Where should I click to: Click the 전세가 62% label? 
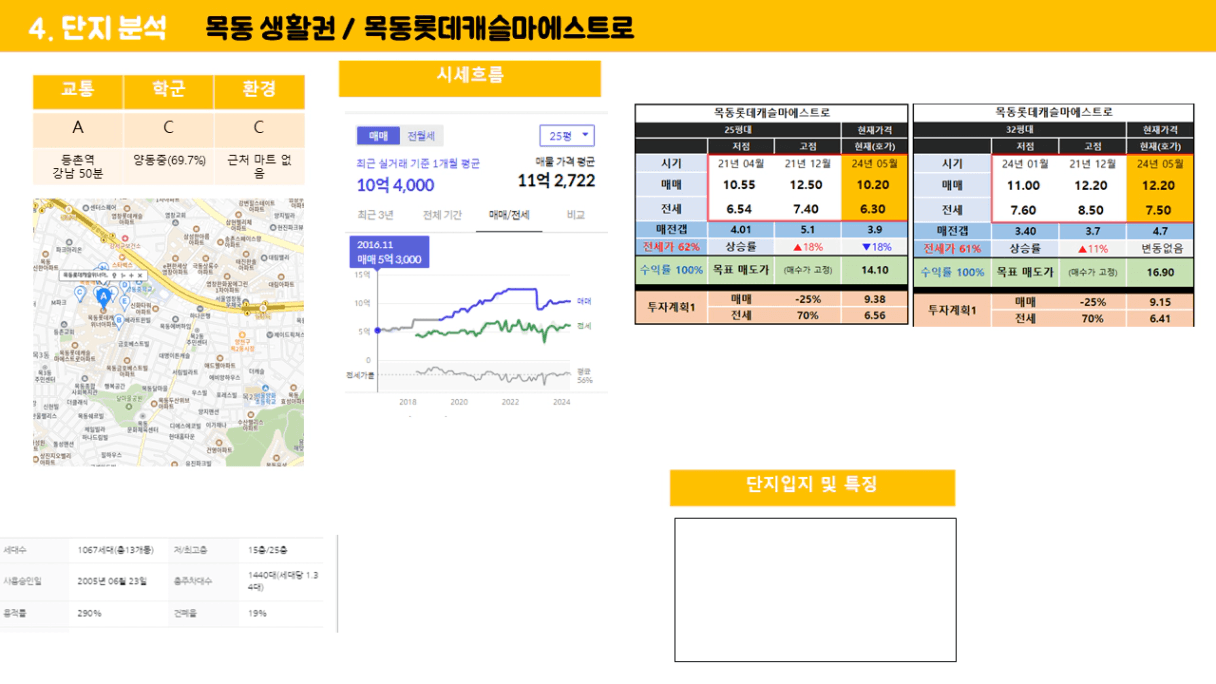(671, 247)
